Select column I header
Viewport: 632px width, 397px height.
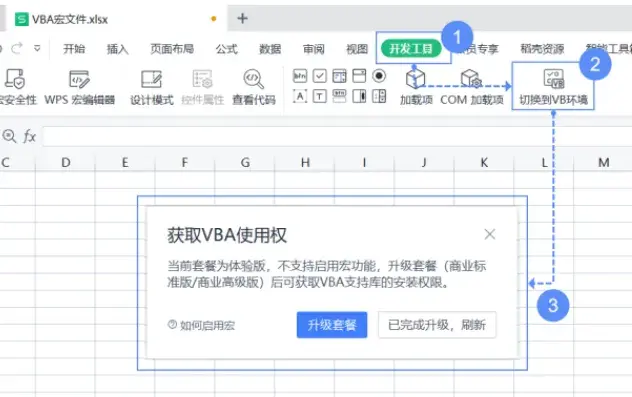click(364, 162)
